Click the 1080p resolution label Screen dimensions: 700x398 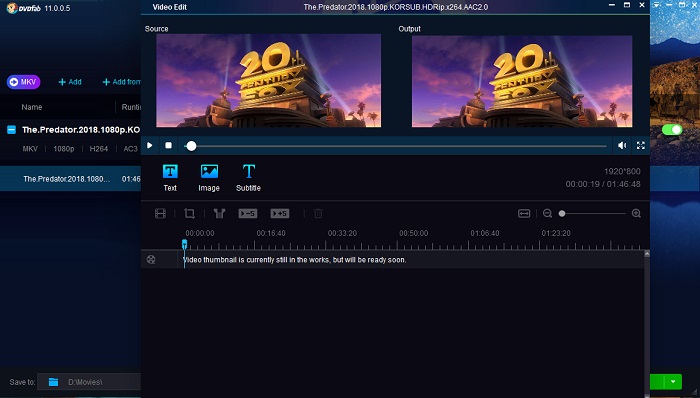pyautogui.click(x=64, y=149)
